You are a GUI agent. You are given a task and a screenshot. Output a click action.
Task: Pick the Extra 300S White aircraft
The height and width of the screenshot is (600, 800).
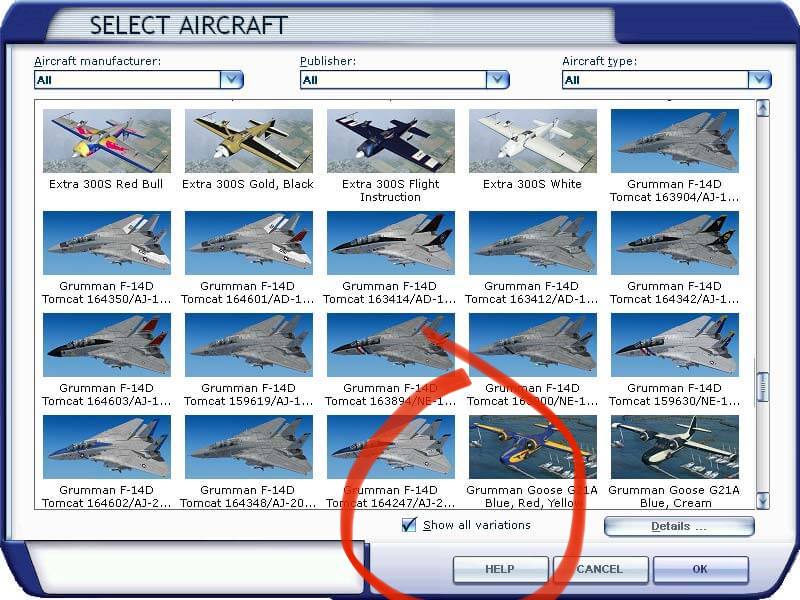pos(532,141)
